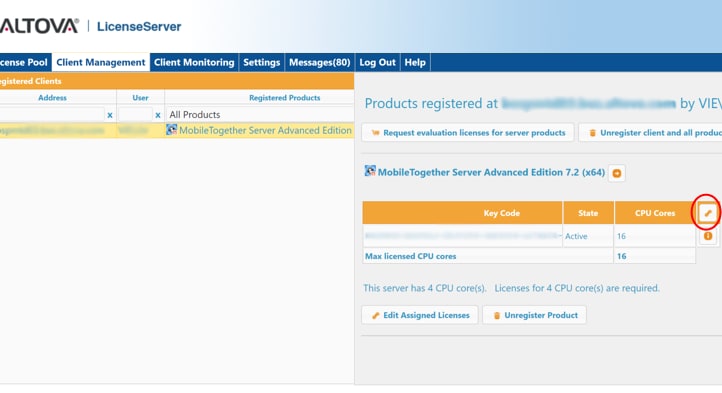
Task: Click Log Out in the navigation bar
Action: pyautogui.click(x=378, y=62)
